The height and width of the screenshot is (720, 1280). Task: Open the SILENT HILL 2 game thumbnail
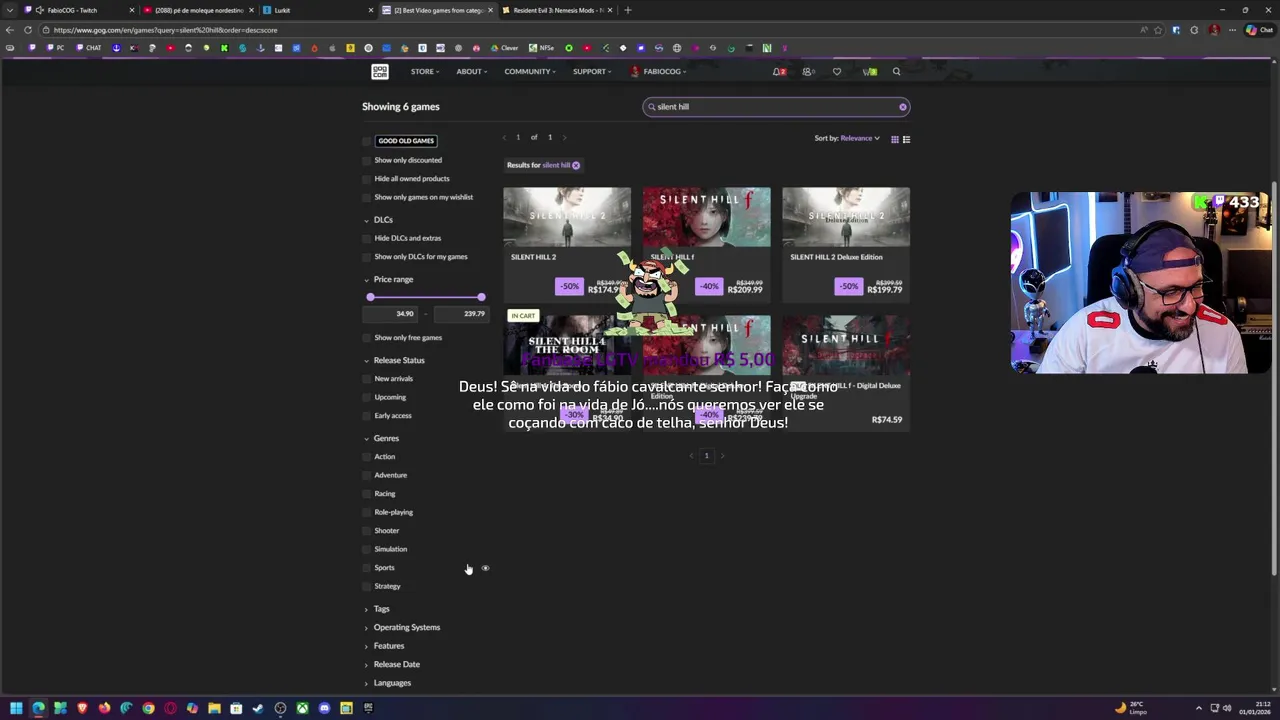click(x=567, y=216)
